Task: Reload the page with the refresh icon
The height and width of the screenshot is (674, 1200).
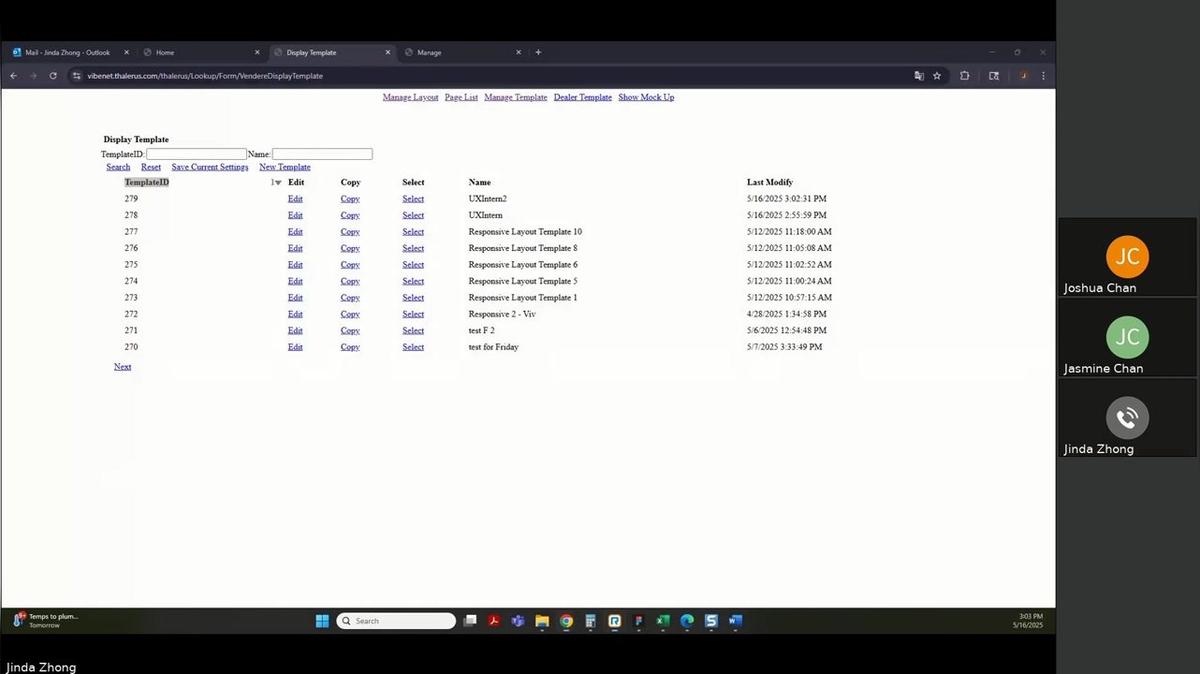Action: point(53,75)
